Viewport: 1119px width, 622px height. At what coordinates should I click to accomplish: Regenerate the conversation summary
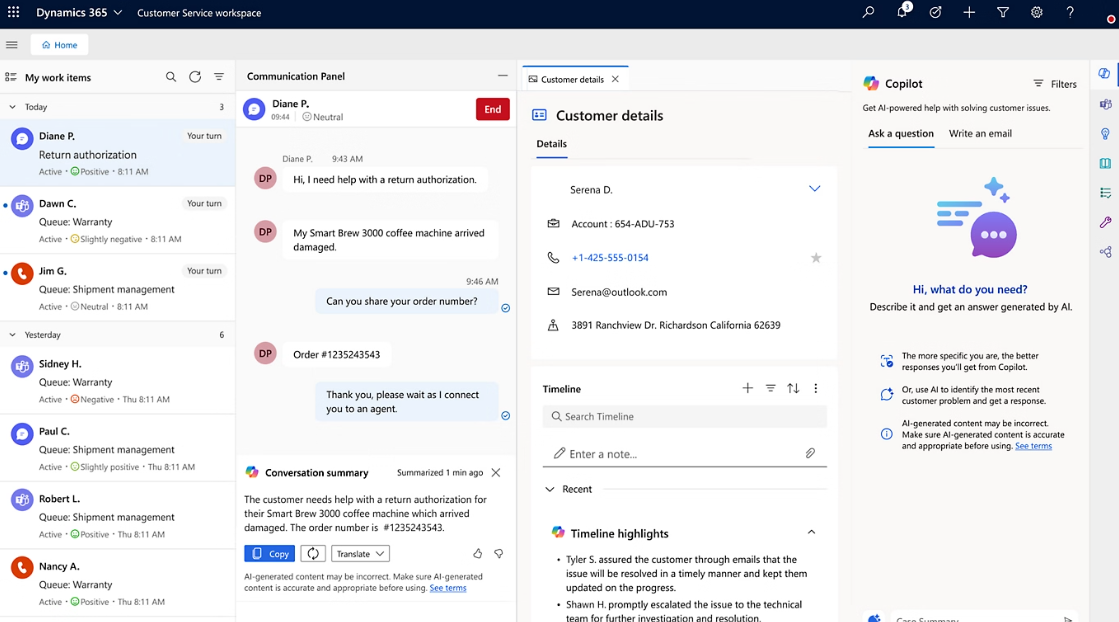pos(313,554)
